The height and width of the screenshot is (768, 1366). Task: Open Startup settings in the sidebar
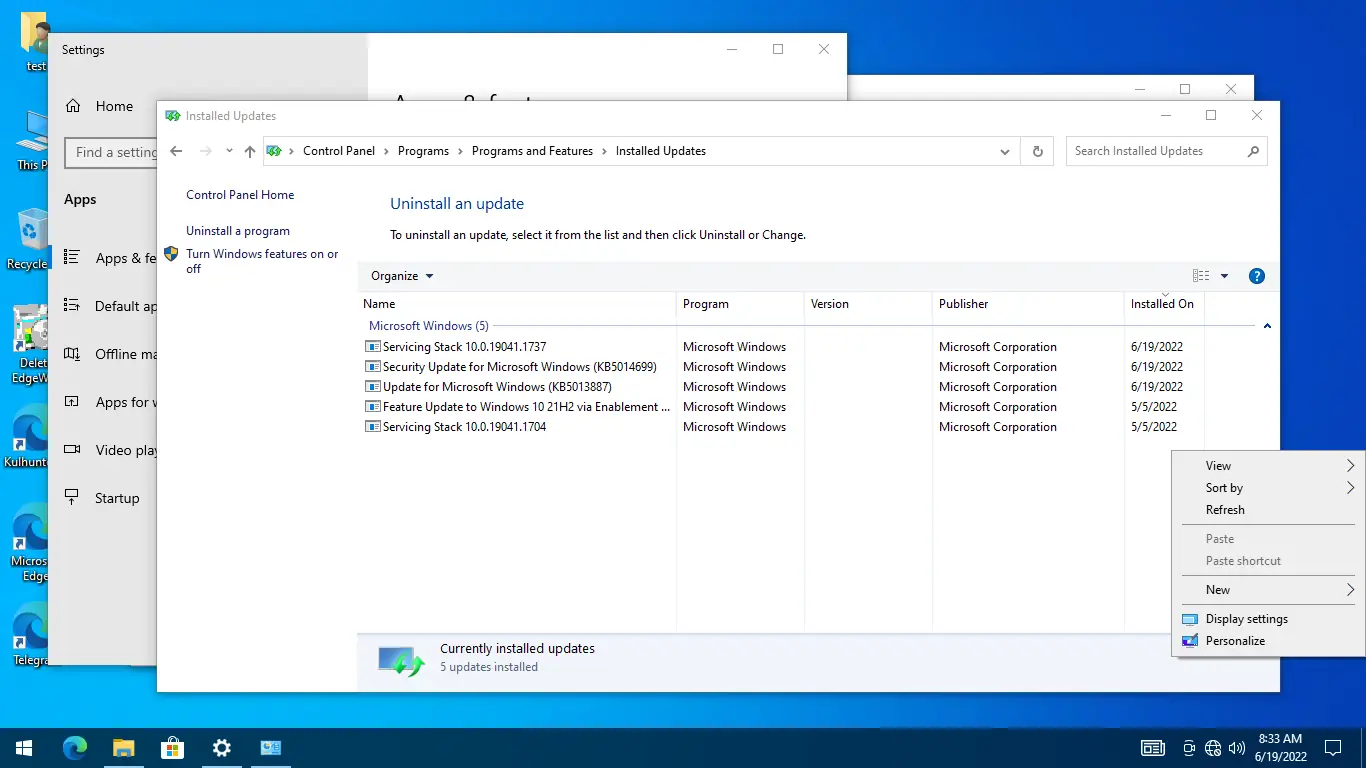(117, 497)
